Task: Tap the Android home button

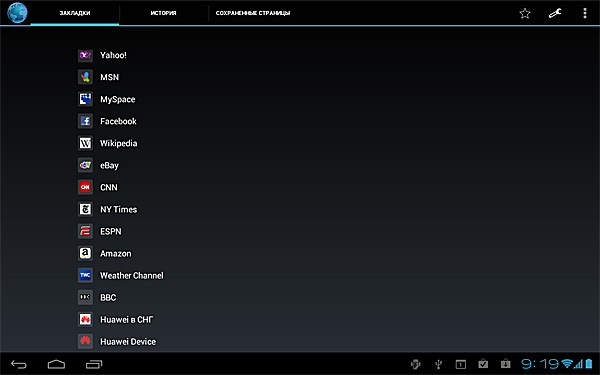Action: (x=56, y=364)
